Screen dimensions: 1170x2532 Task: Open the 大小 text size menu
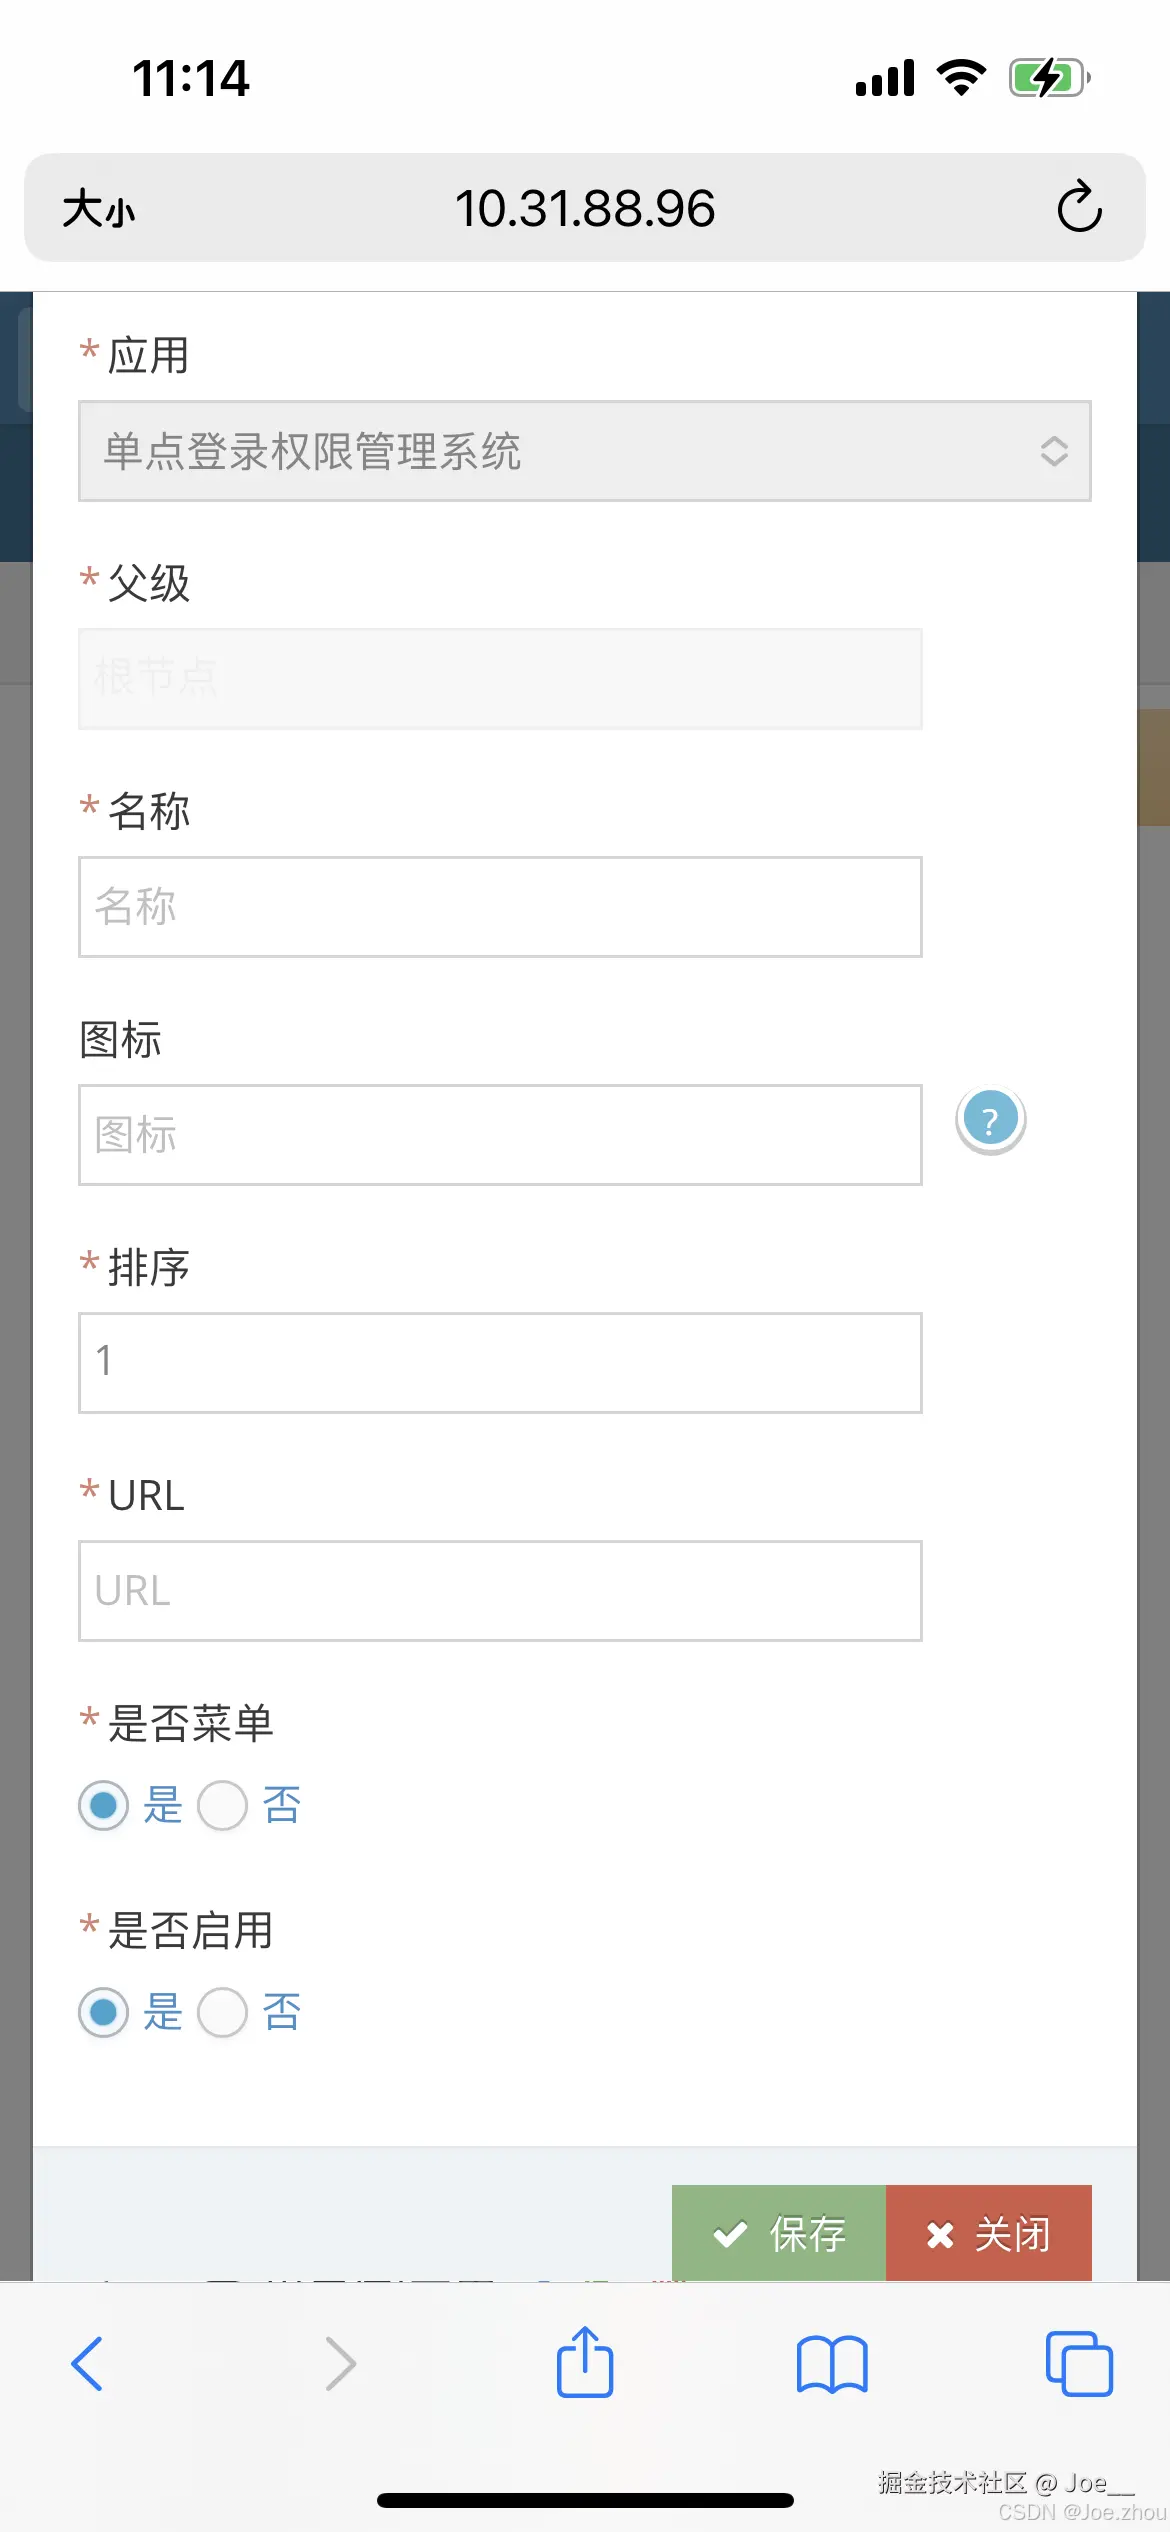98,208
